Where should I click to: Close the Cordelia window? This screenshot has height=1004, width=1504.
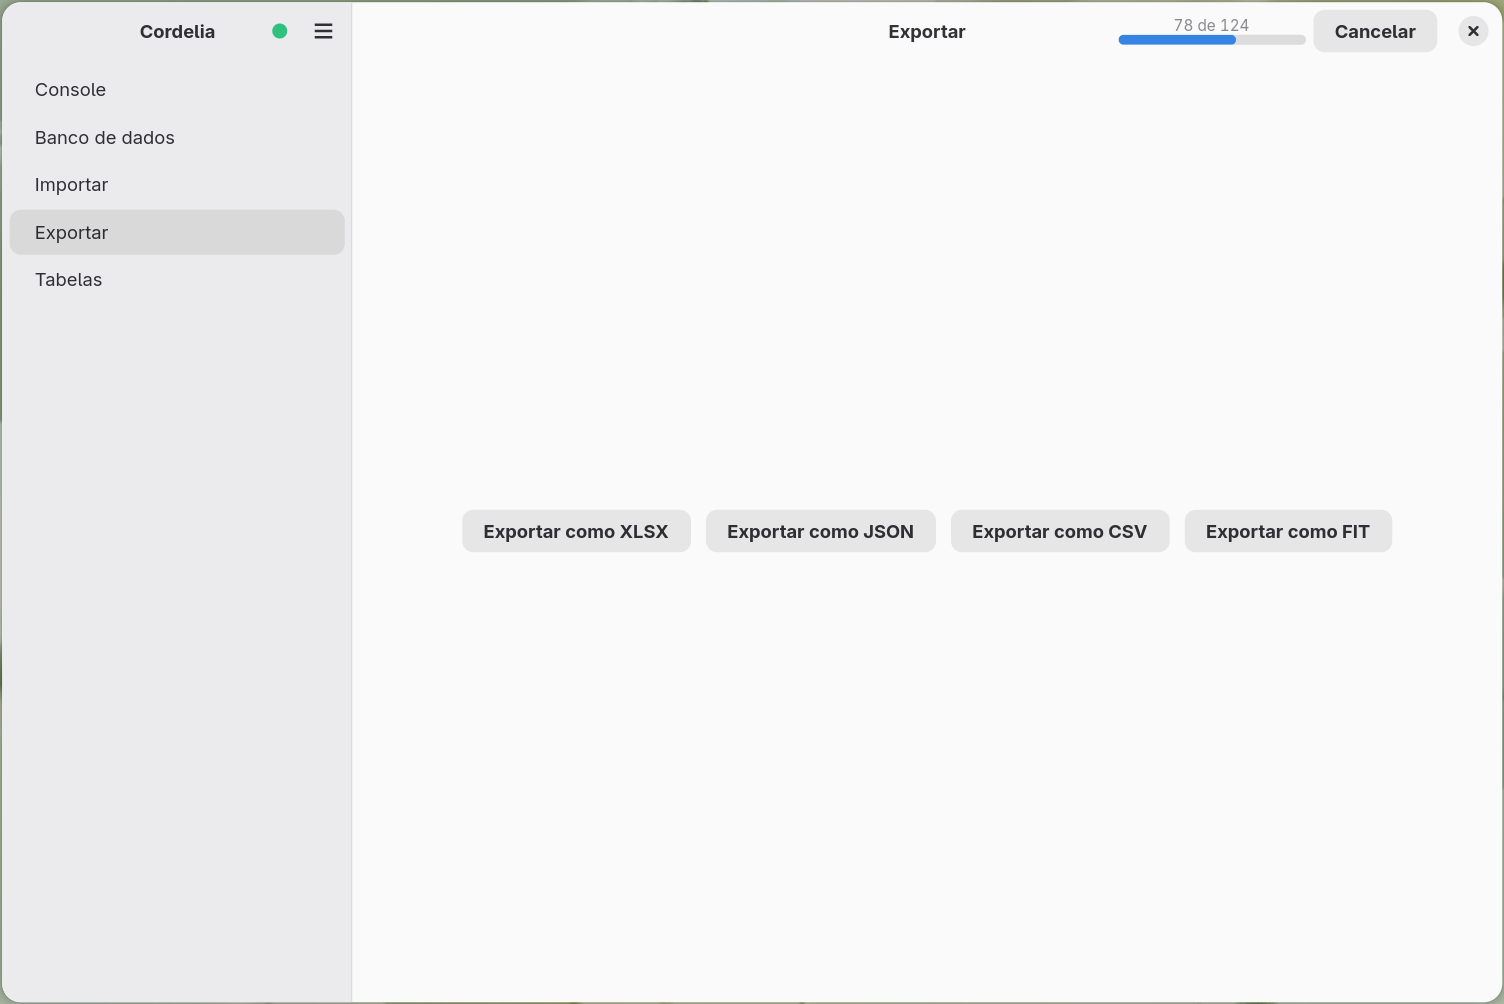[1473, 31]
